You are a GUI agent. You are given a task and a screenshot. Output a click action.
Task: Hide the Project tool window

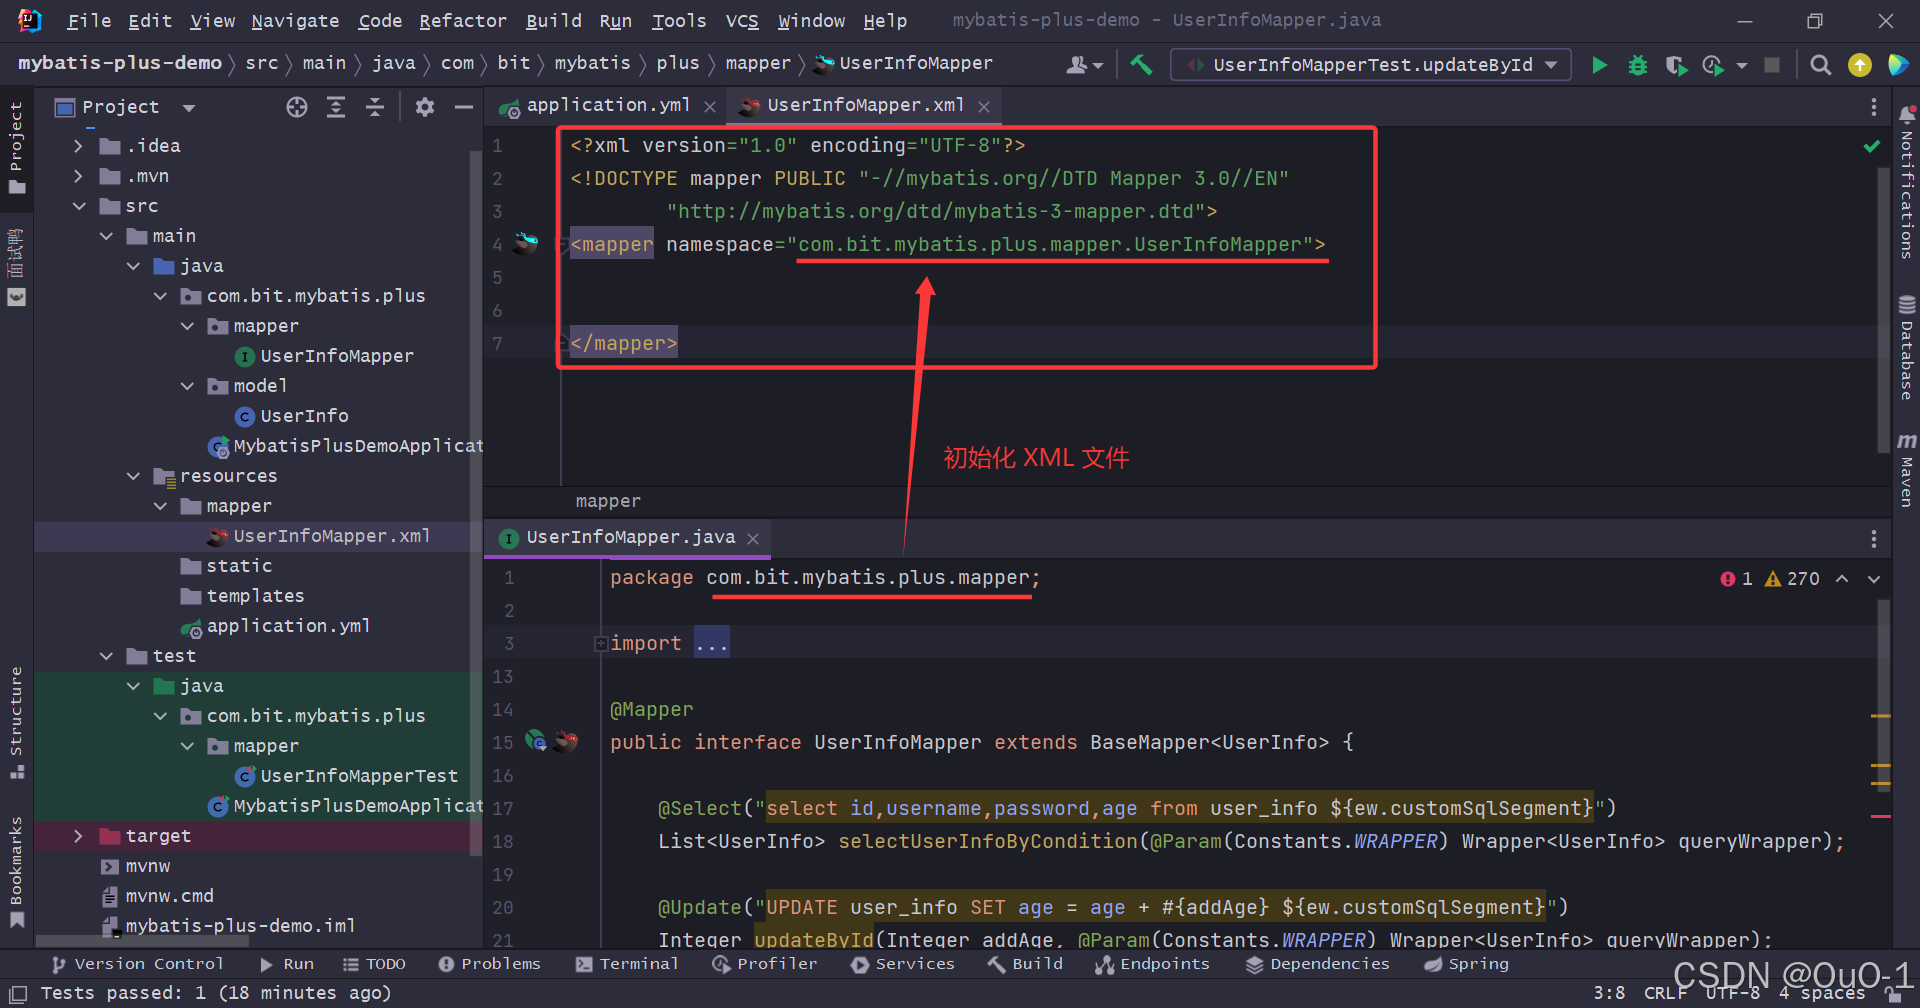[x=463, y=107]
